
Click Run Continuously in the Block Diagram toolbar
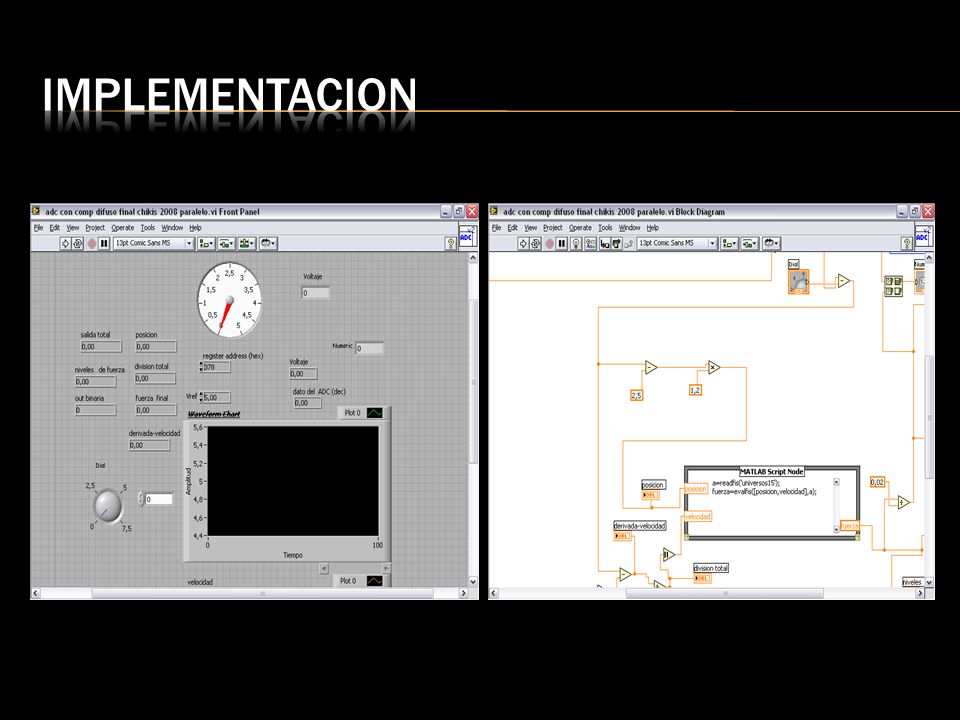(x=536, y=244)
